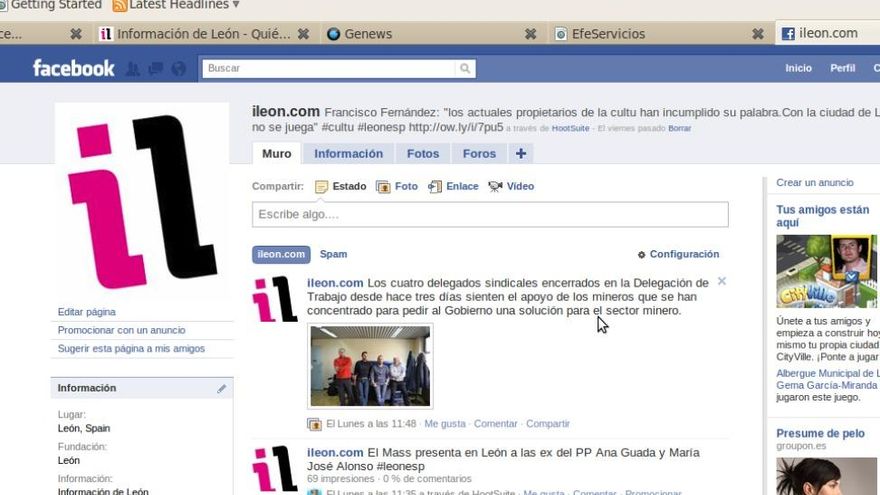The width and height of the screenshot is (880, 495).
Task: Click the CityVille ad image
Action: tap(826, 271)
